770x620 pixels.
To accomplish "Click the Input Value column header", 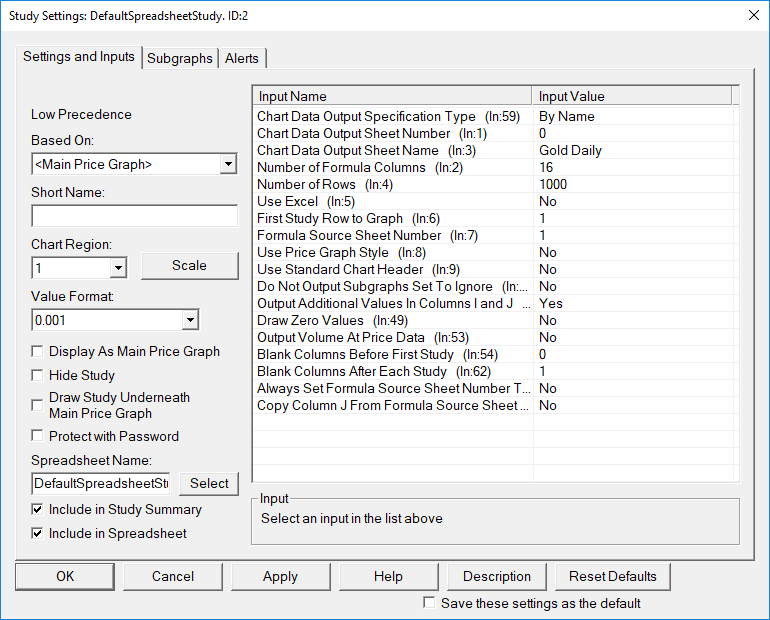I will pos(632,96).
